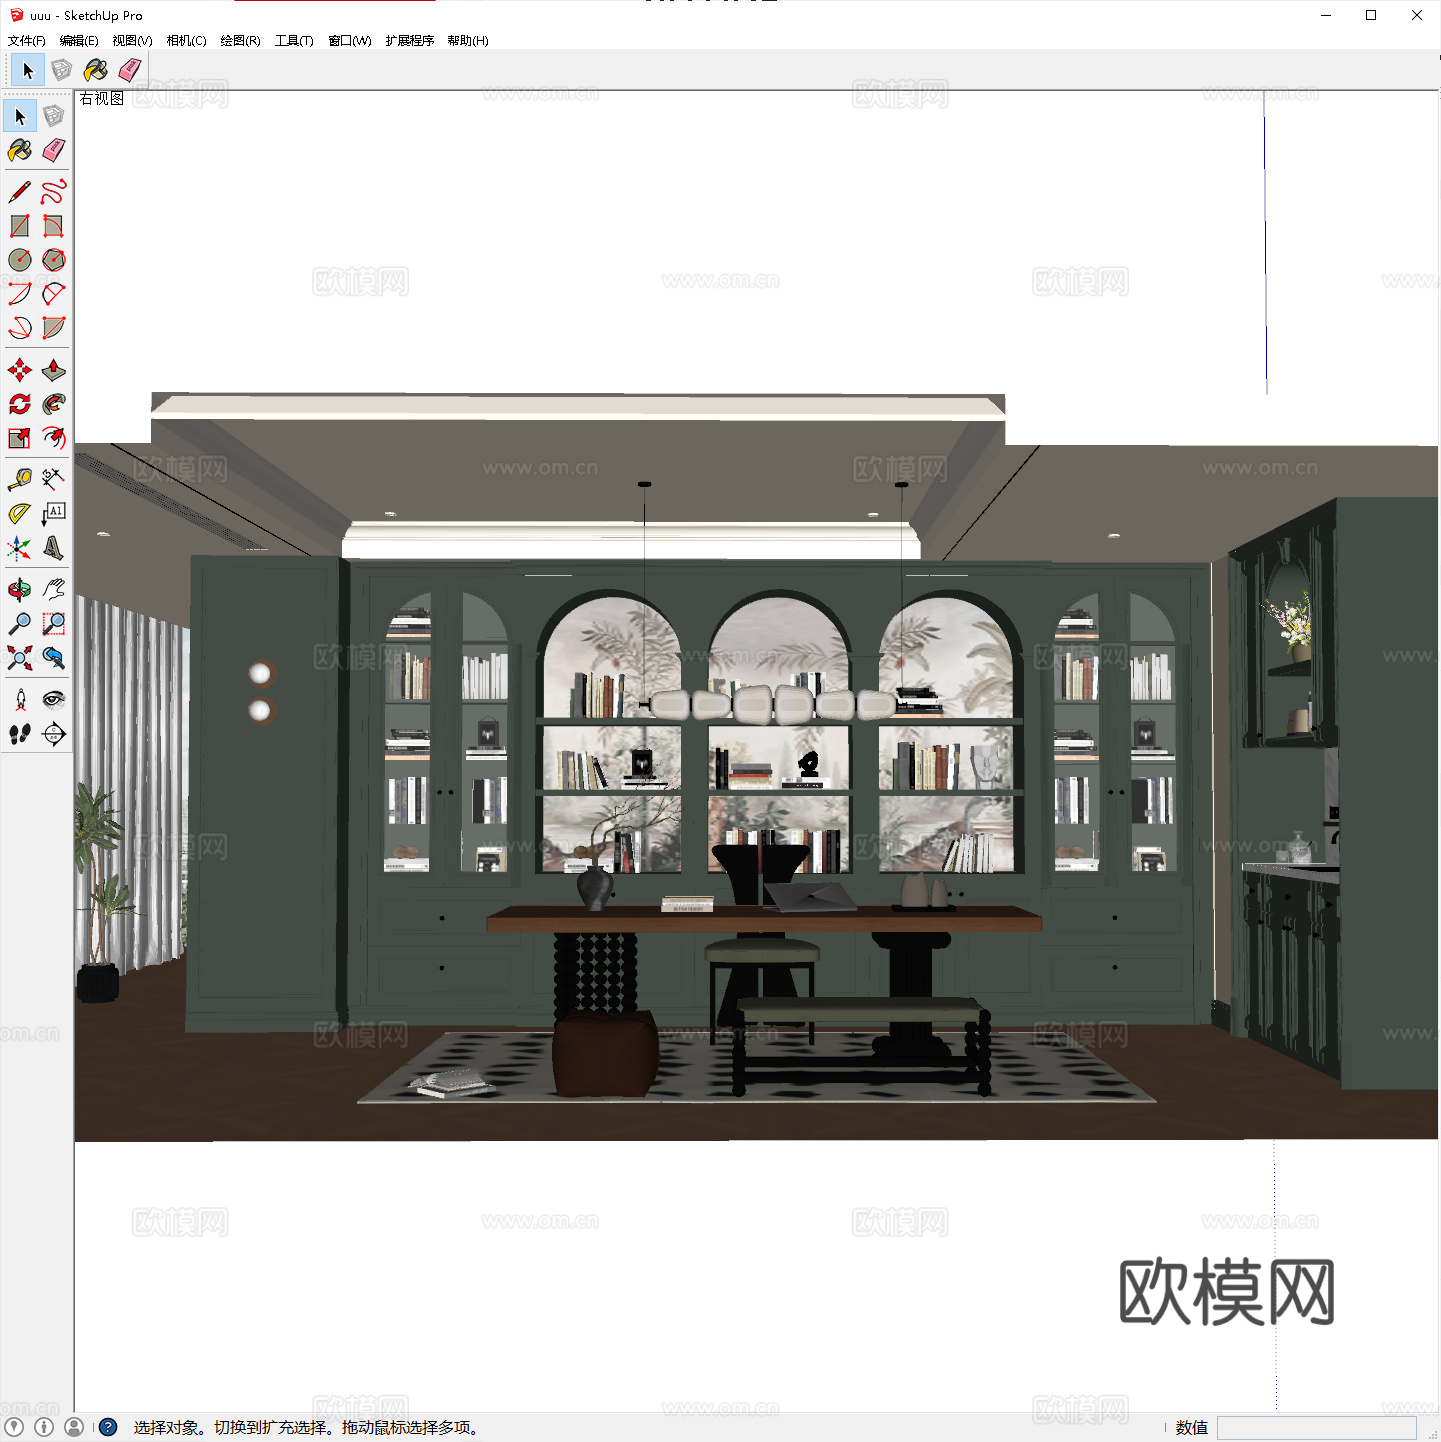This screenshot has width=1441, height=1442.
Task: Pick the Tape Measure tool
Action: [20, 480]
